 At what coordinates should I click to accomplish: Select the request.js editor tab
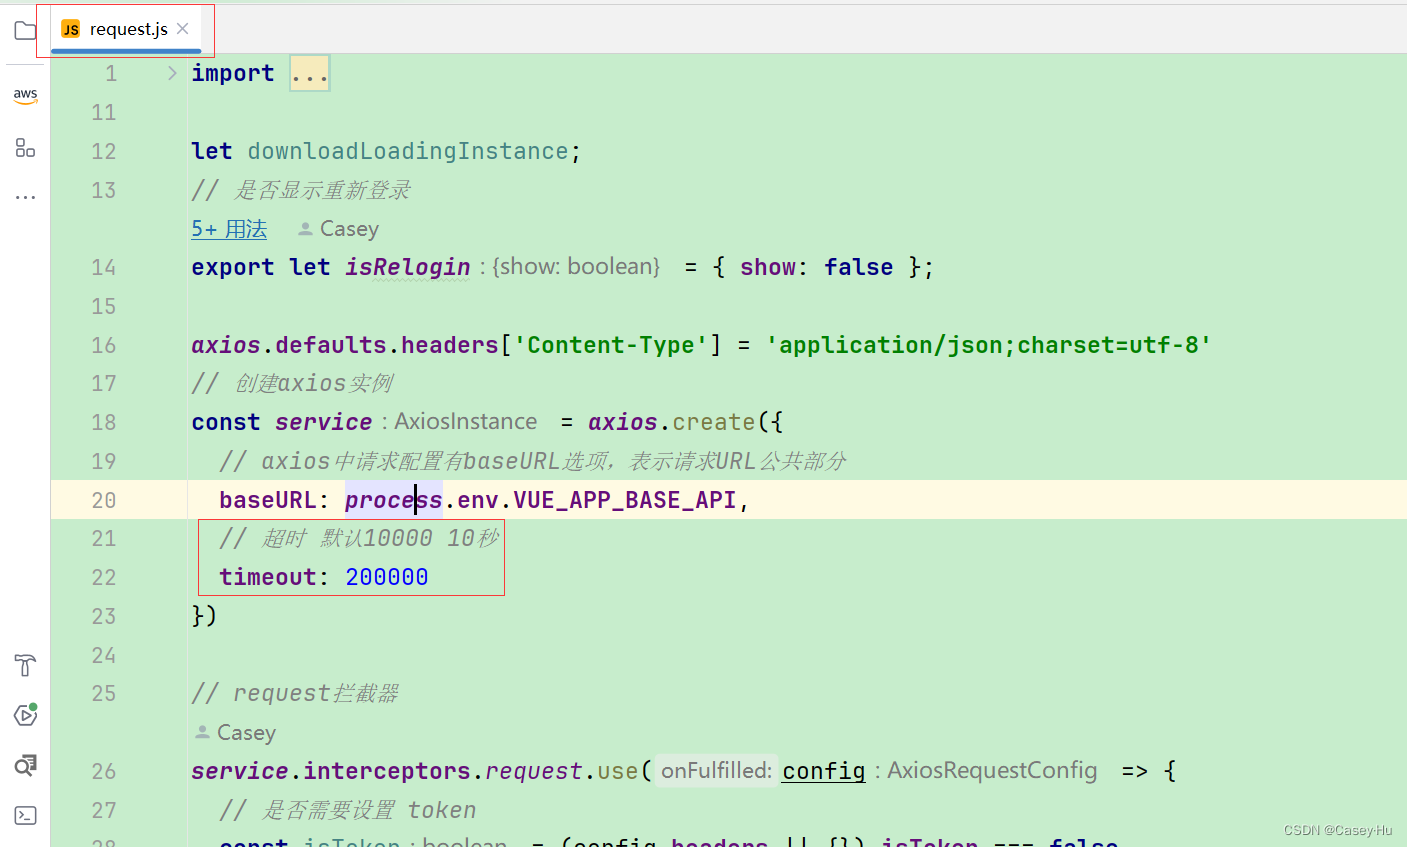[126, 29]
